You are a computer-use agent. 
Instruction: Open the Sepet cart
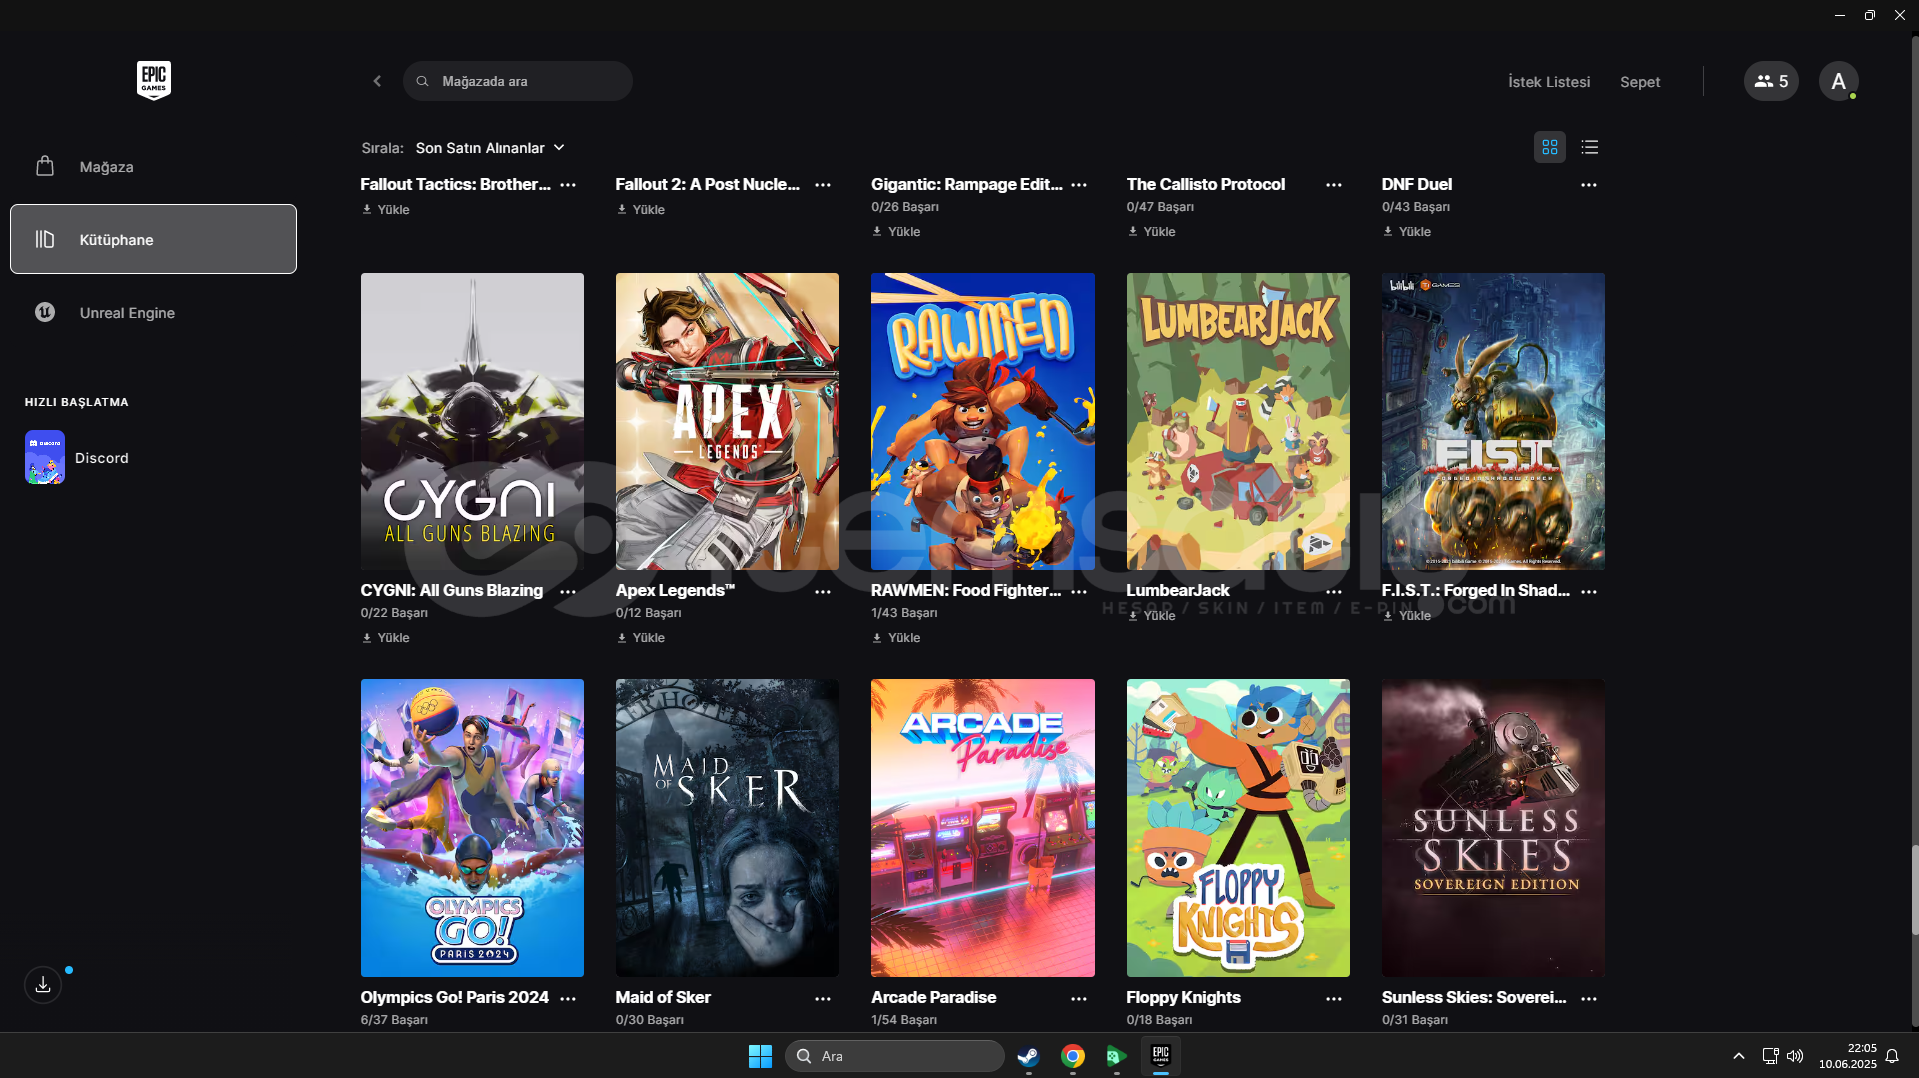[1640, 81]
